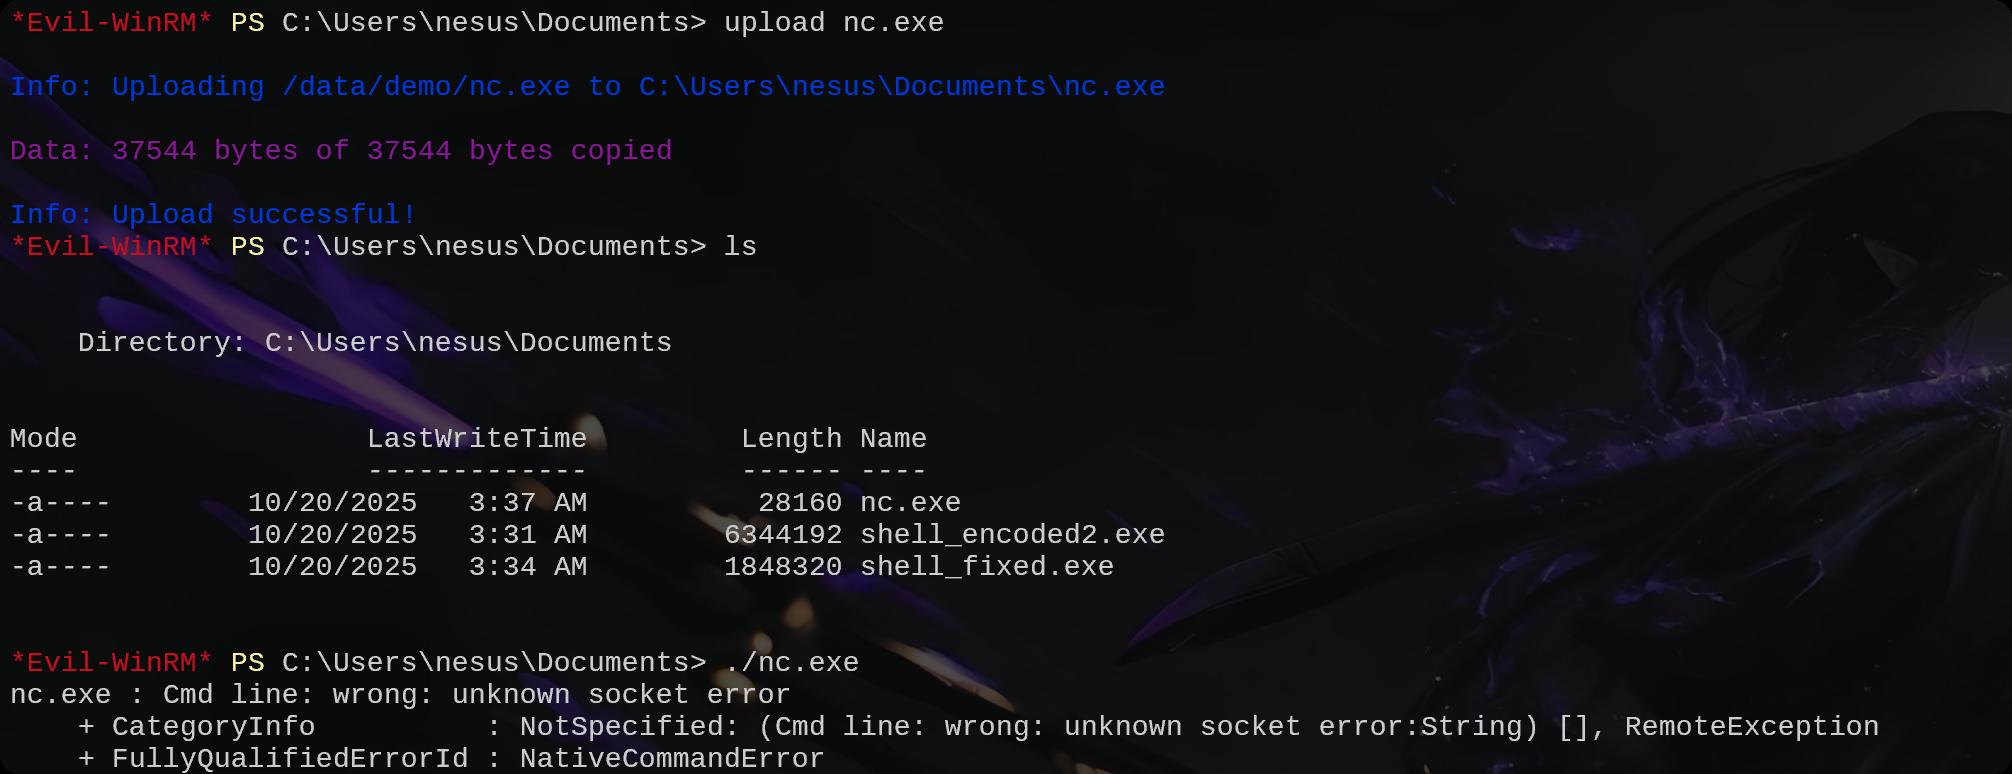Click the CategoryInfo error label
The width and height of the screenshot is (2012, 774).
coord(213,727)
